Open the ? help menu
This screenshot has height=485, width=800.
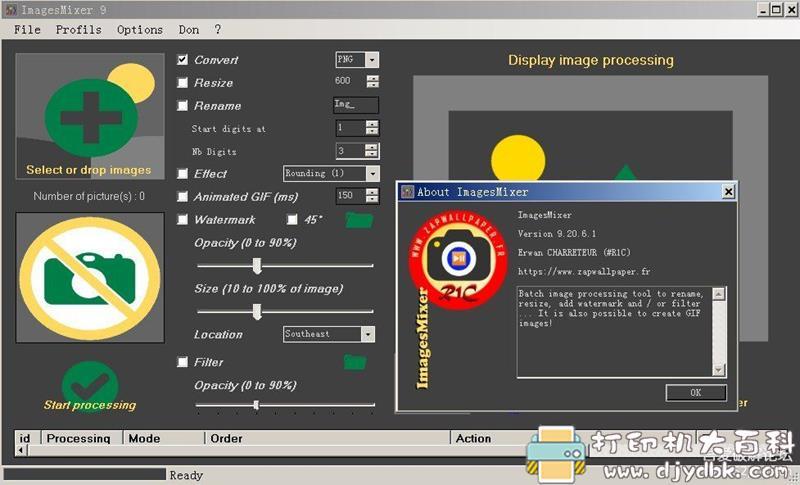[x=218, y=30]
